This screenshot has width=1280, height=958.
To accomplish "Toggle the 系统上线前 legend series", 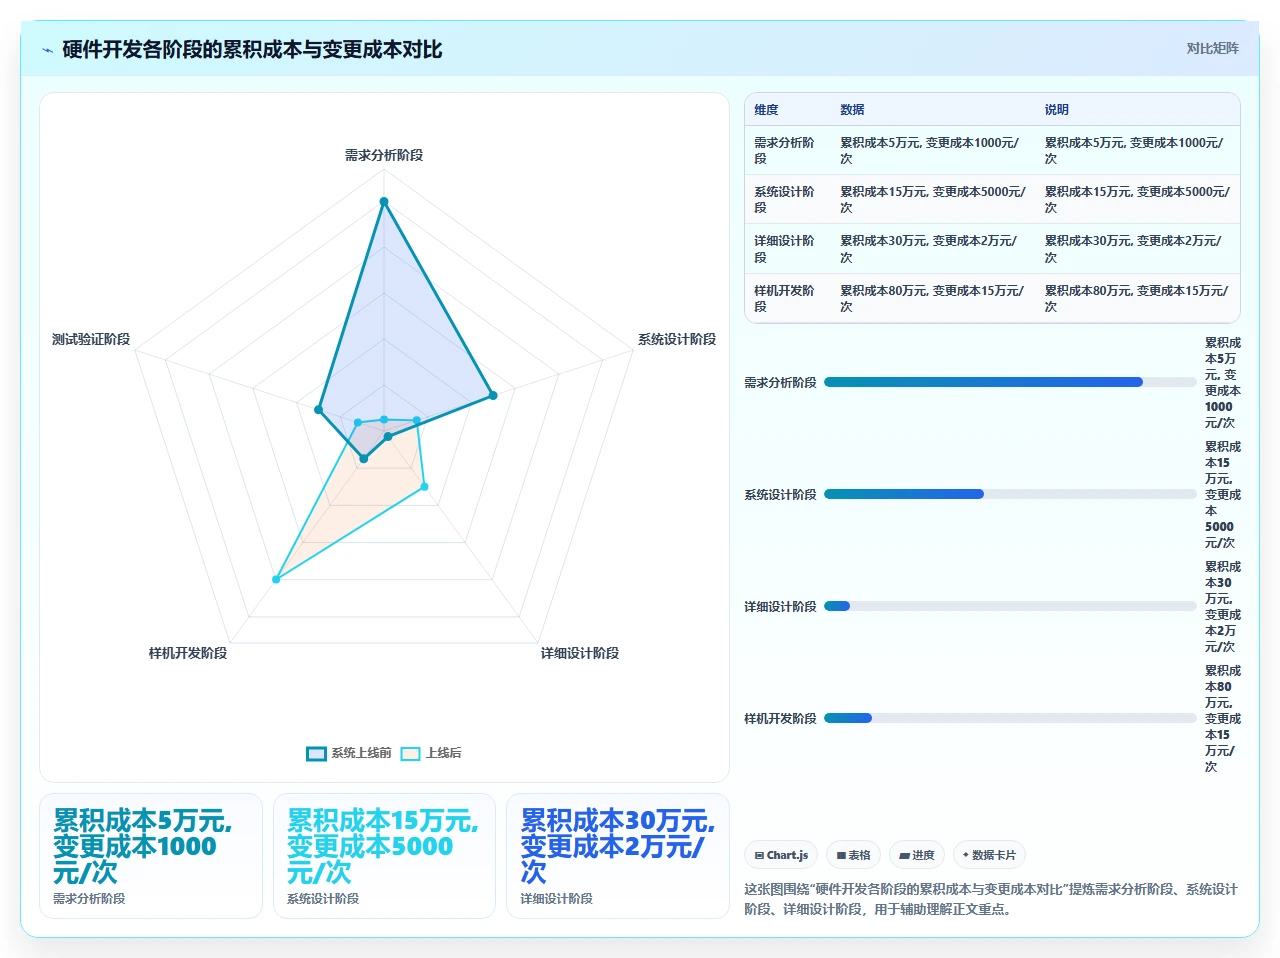I will [349, 753].
